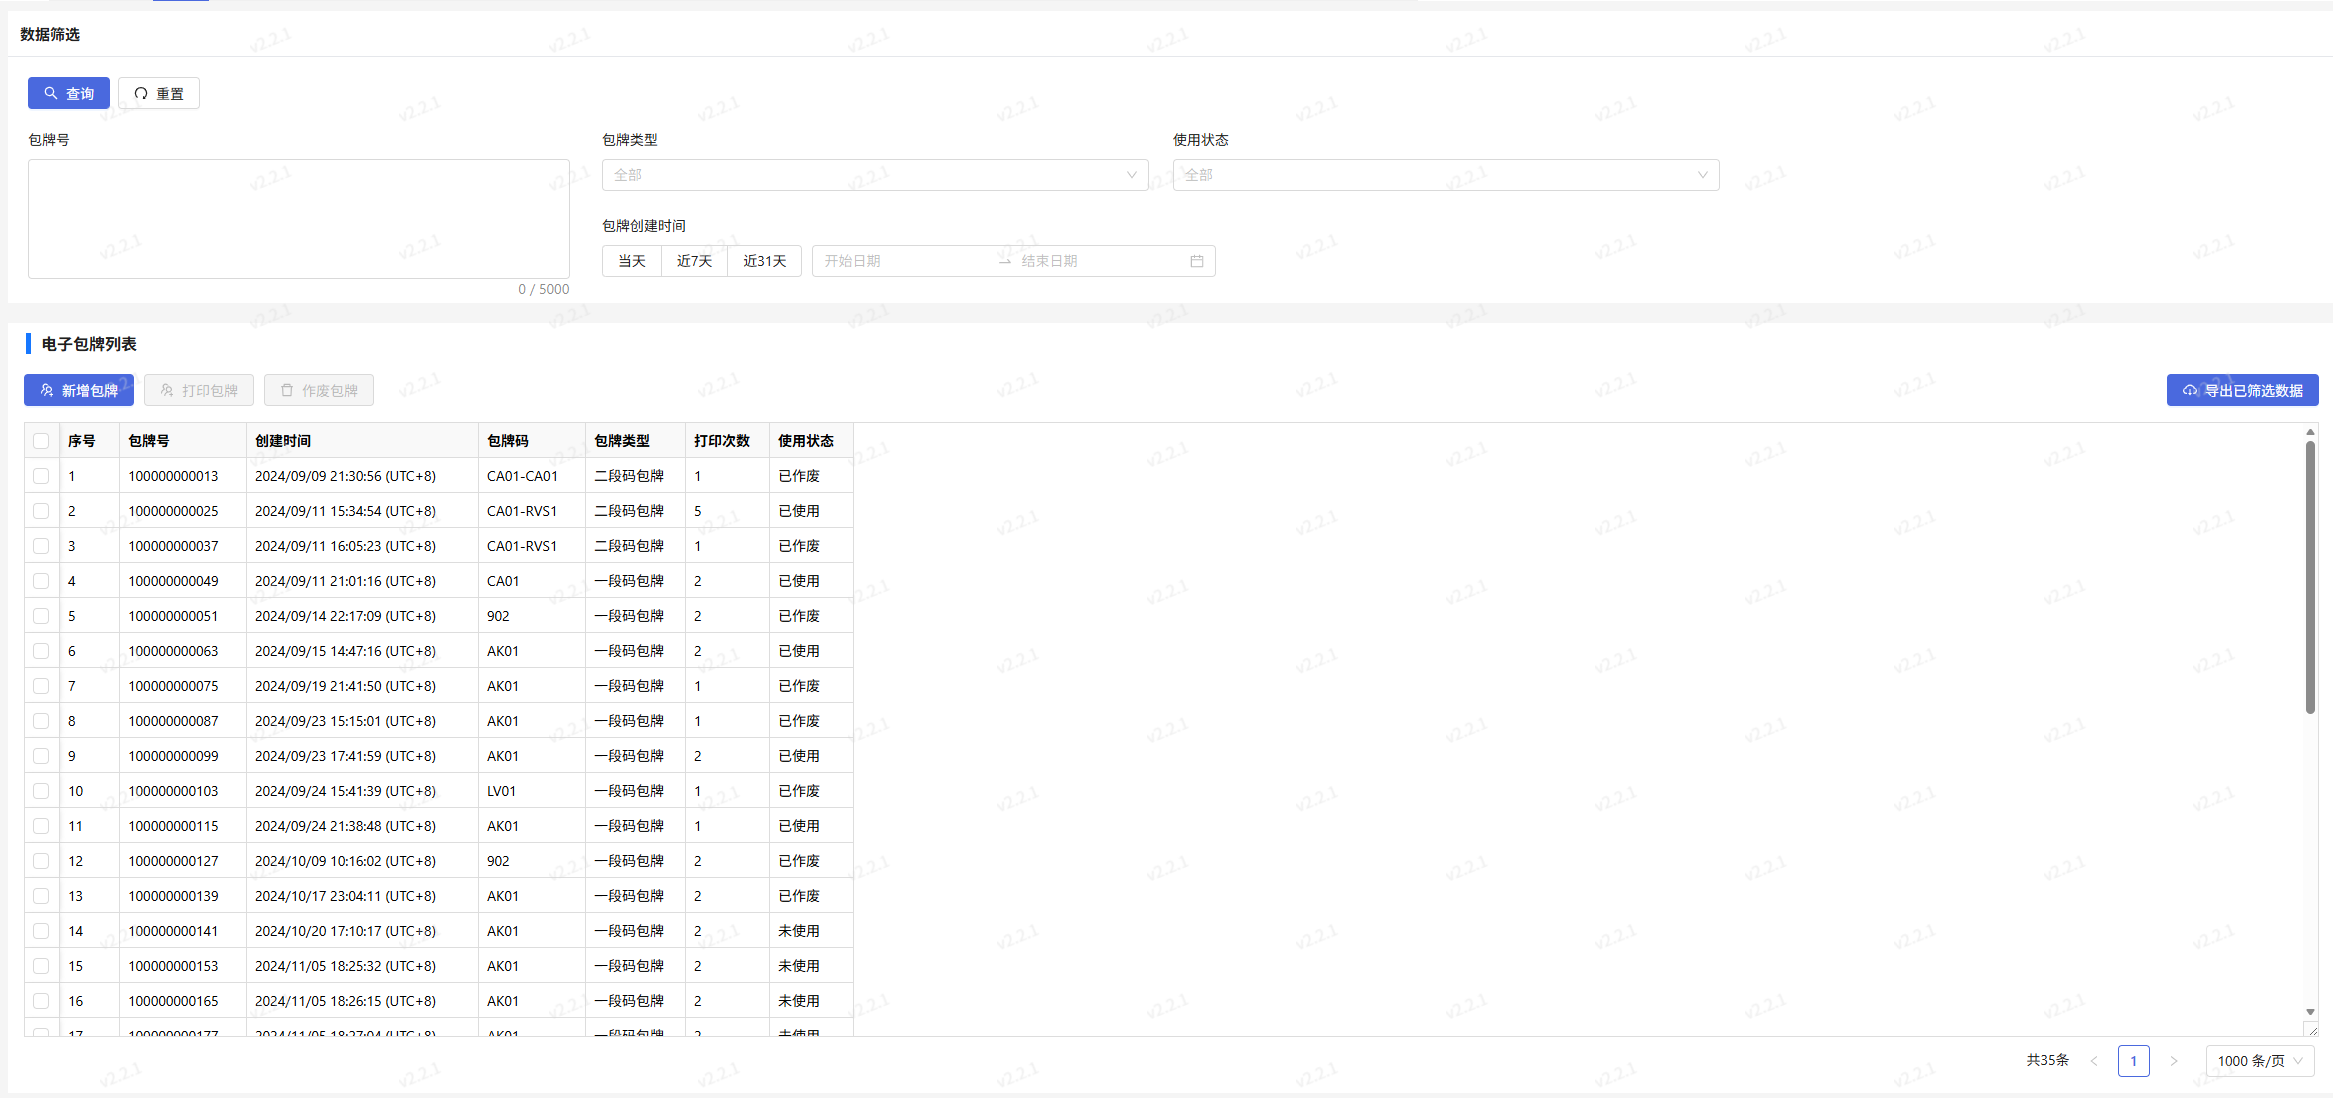Click the table vertical scrollbar thumb
The width and height of the screenshot is (2333, 1098).
coord(2310,580)
